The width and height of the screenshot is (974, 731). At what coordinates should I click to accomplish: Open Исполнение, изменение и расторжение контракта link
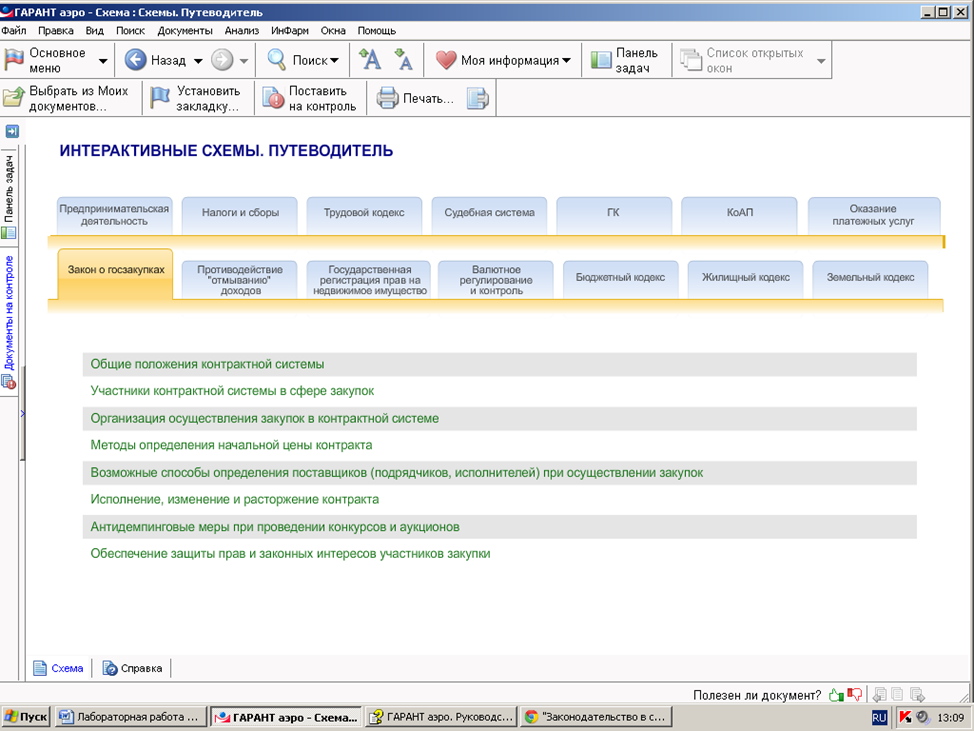point(234,499)
